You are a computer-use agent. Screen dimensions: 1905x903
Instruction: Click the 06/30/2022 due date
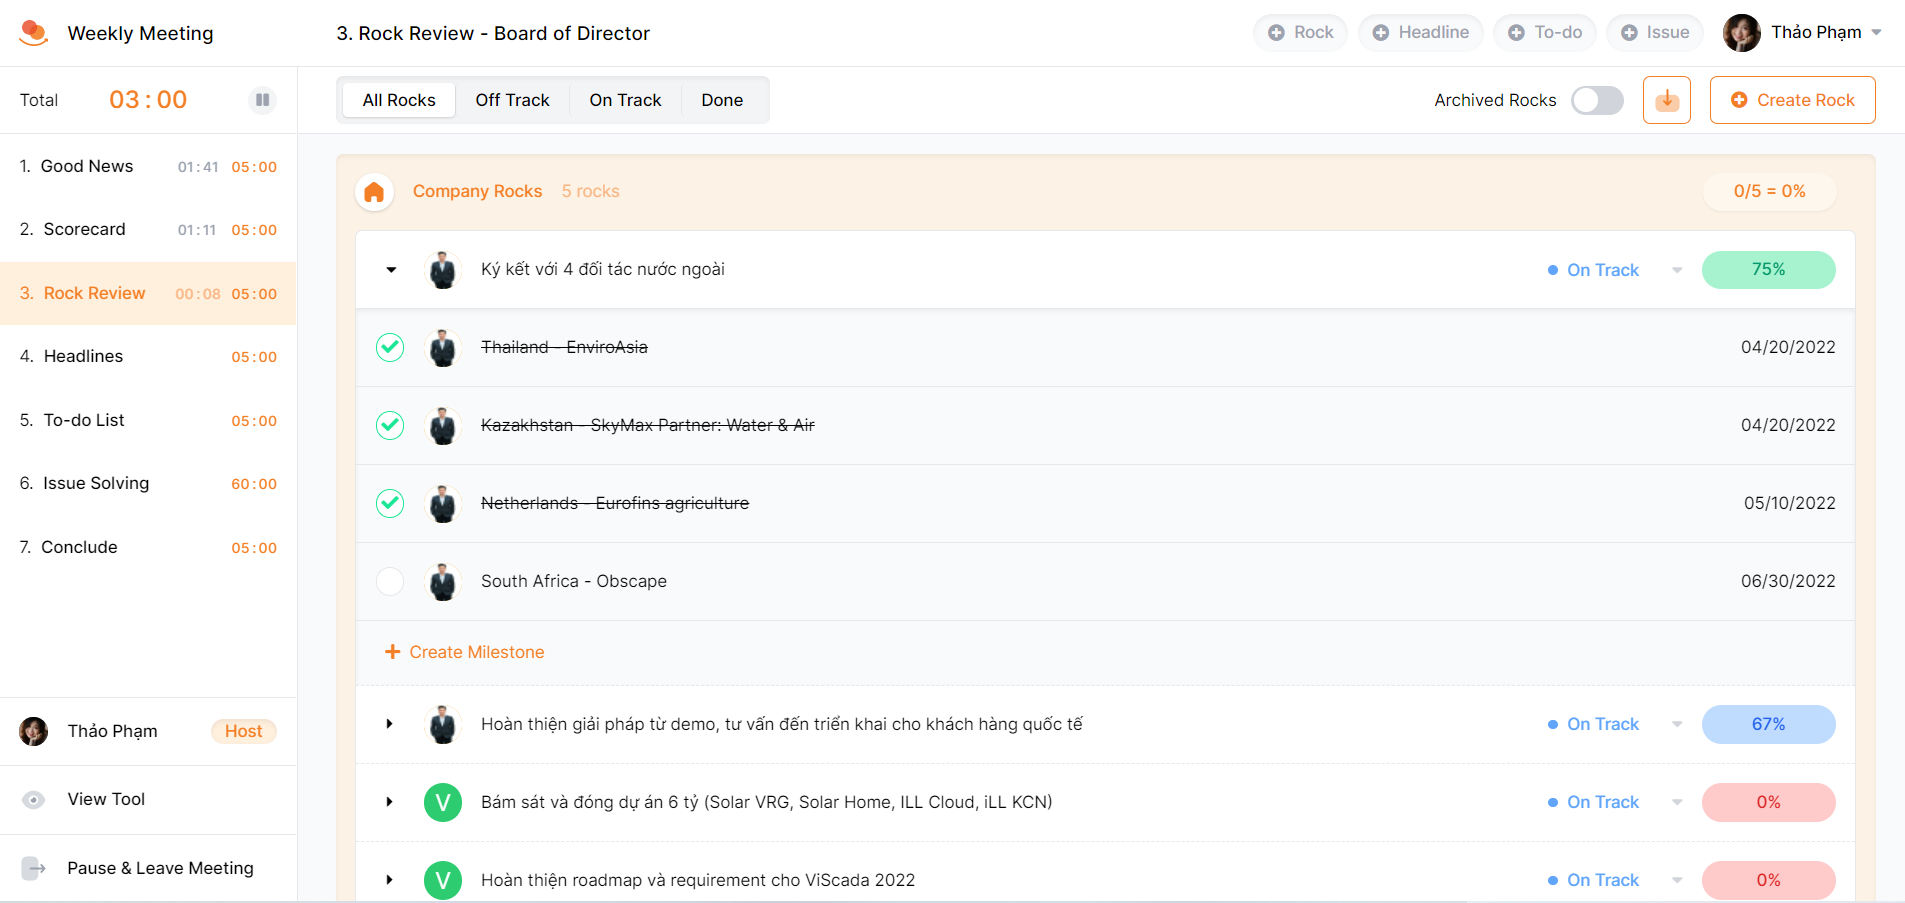click(x=1788, y=581)
